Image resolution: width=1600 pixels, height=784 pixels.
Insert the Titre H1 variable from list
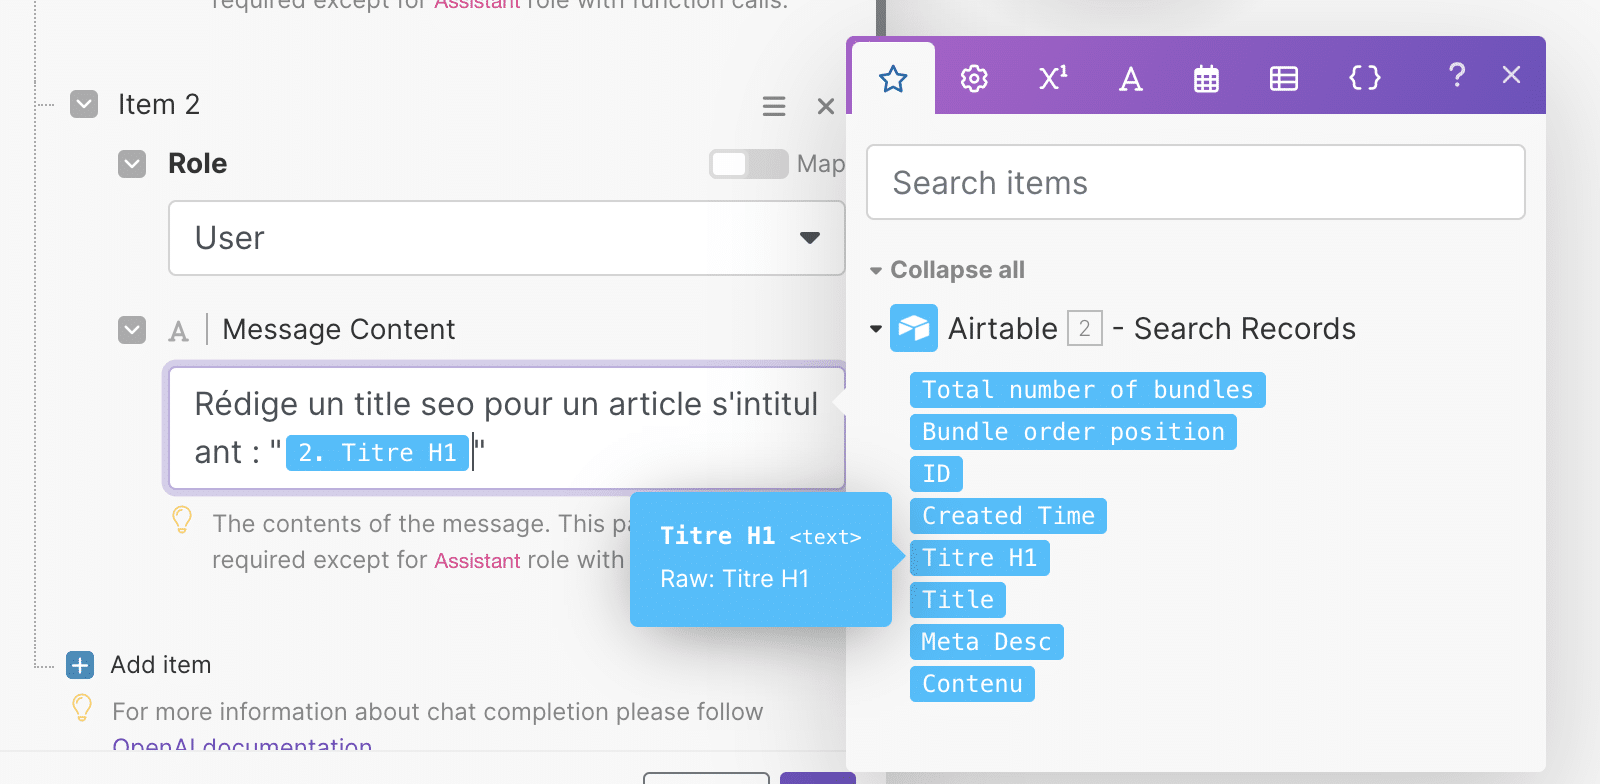[979, 558]
